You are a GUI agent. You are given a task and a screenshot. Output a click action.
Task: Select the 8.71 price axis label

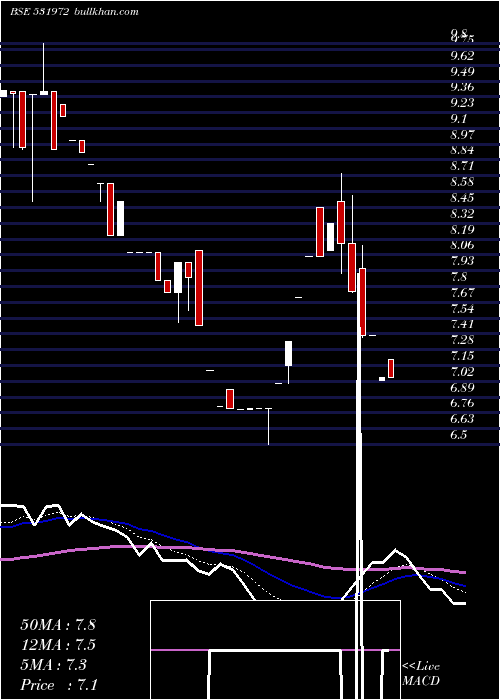click(x=462, y=166)
